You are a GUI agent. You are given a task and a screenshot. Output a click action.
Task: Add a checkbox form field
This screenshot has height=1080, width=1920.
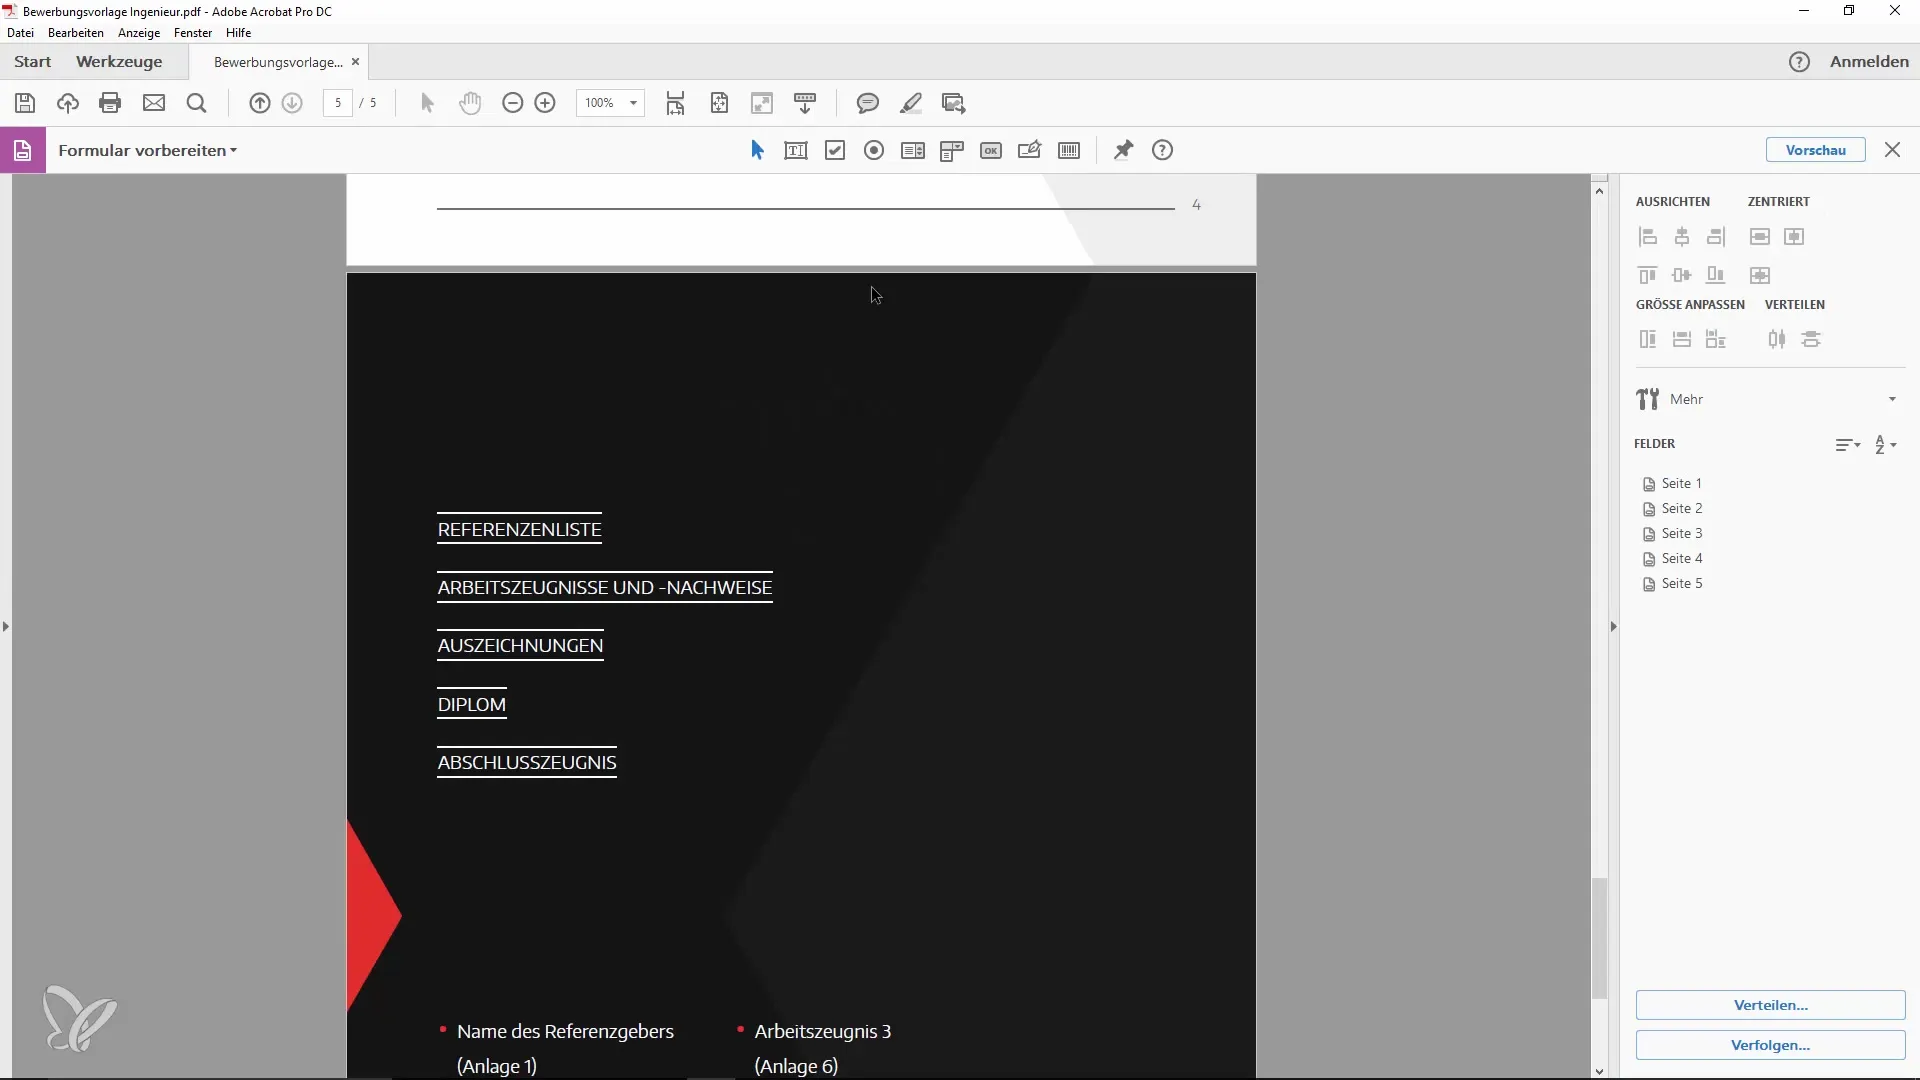pos(835,151)
